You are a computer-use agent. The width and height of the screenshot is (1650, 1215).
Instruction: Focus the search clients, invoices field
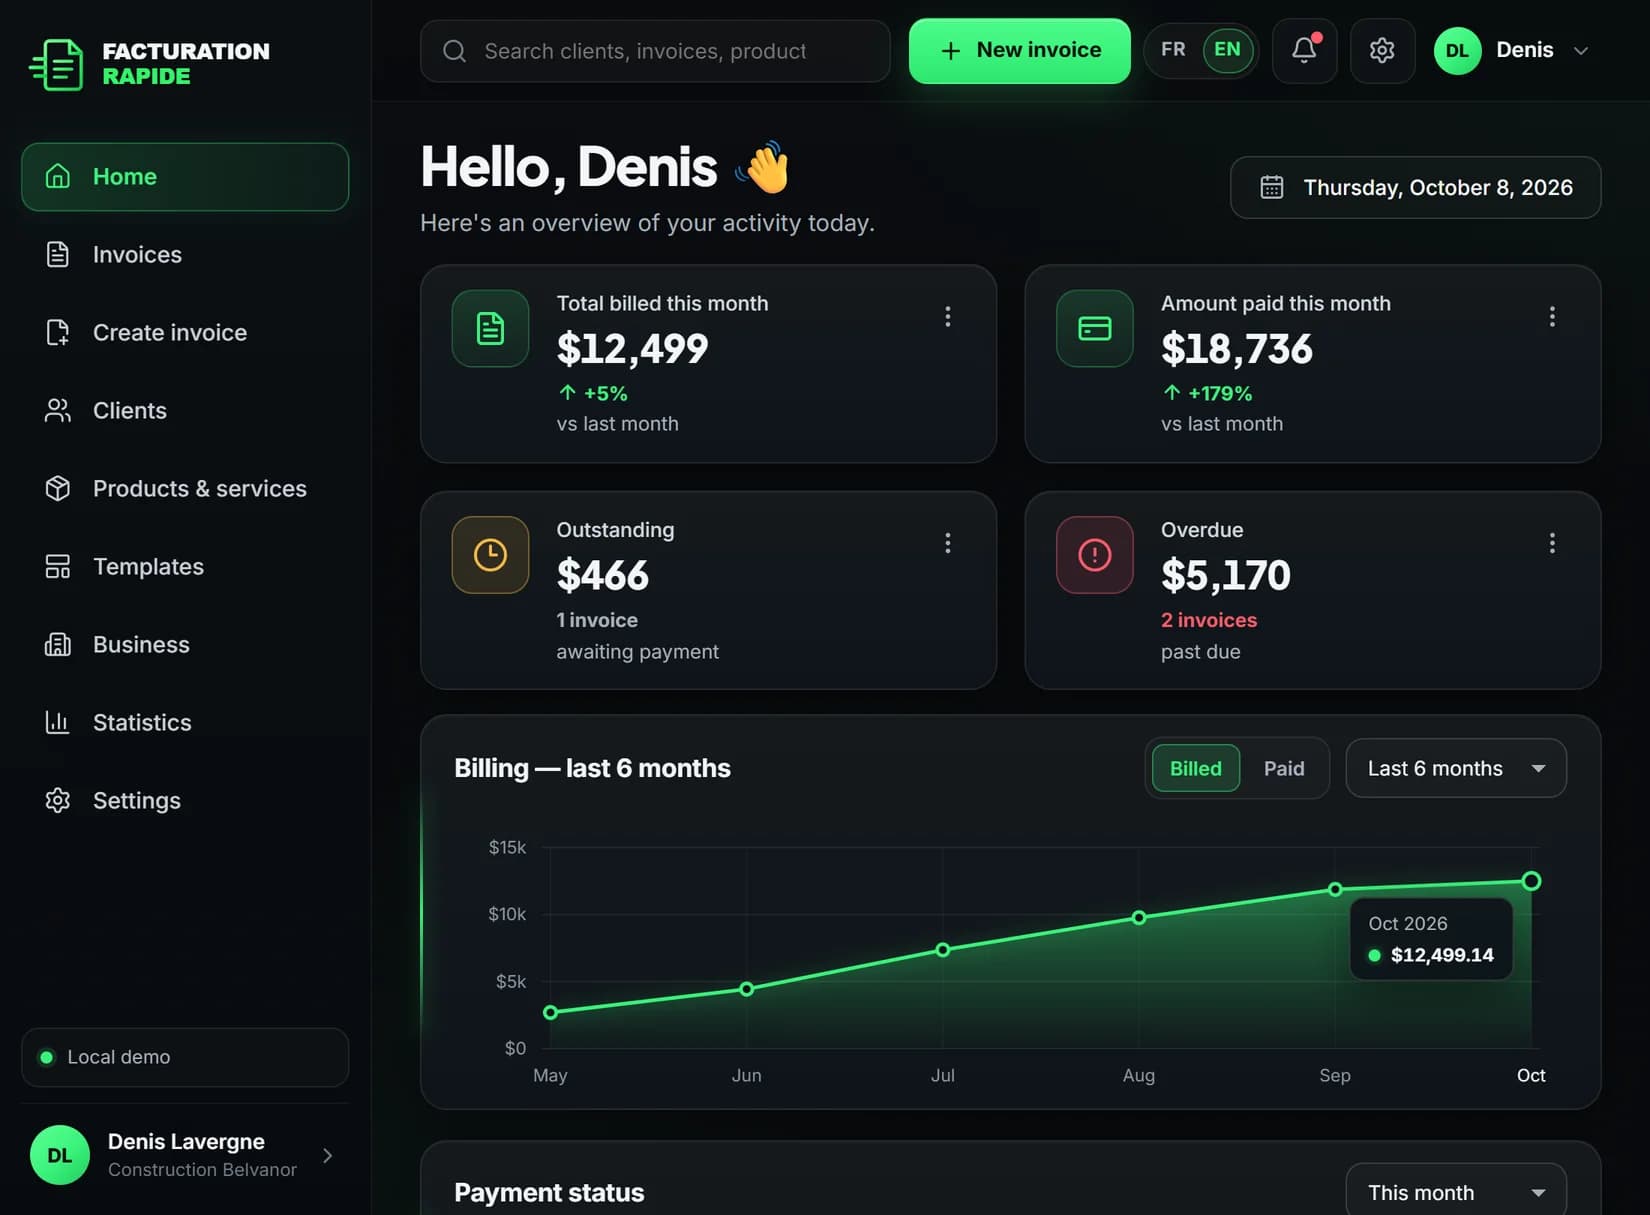(x=655, y=51)
